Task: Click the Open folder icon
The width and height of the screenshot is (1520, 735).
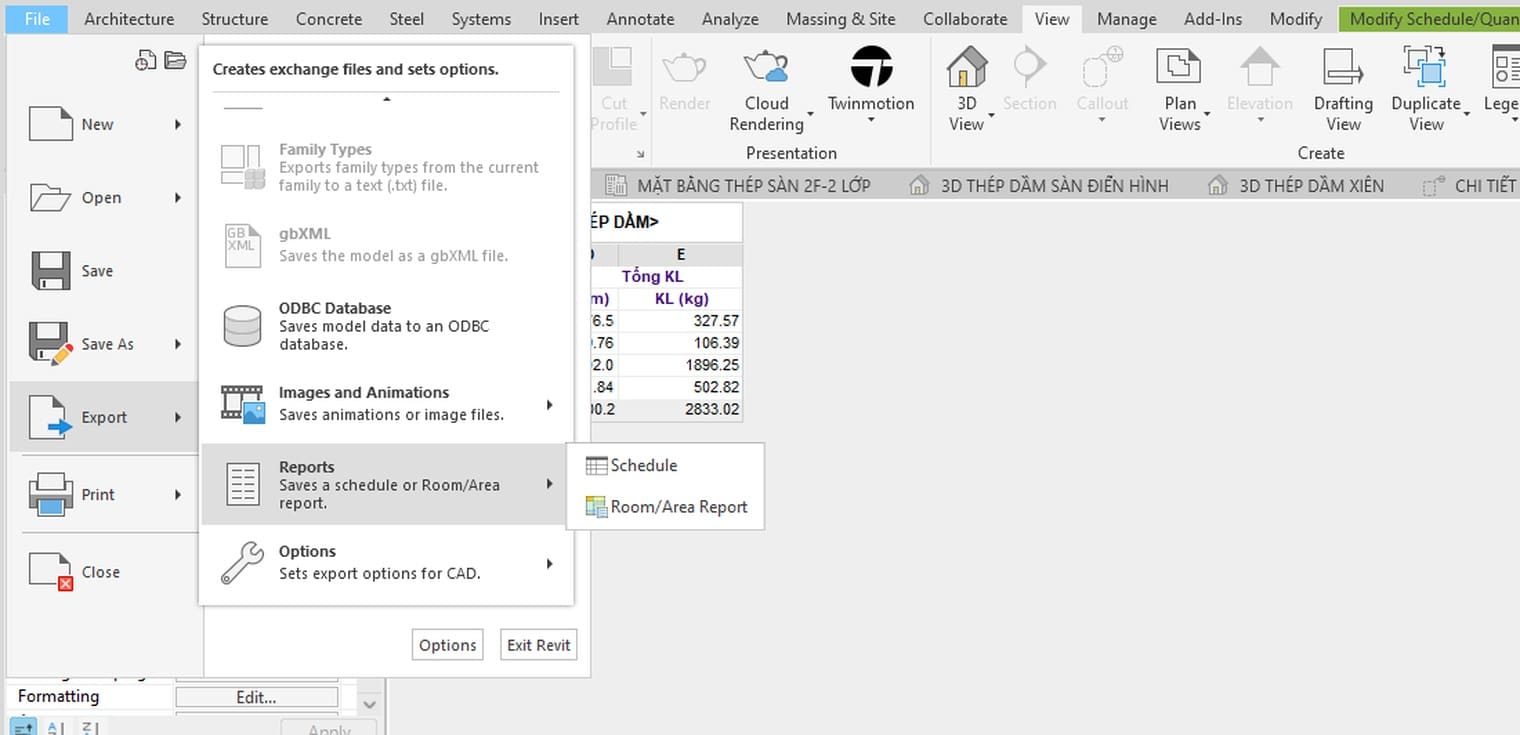Action: tap(51, 198)
